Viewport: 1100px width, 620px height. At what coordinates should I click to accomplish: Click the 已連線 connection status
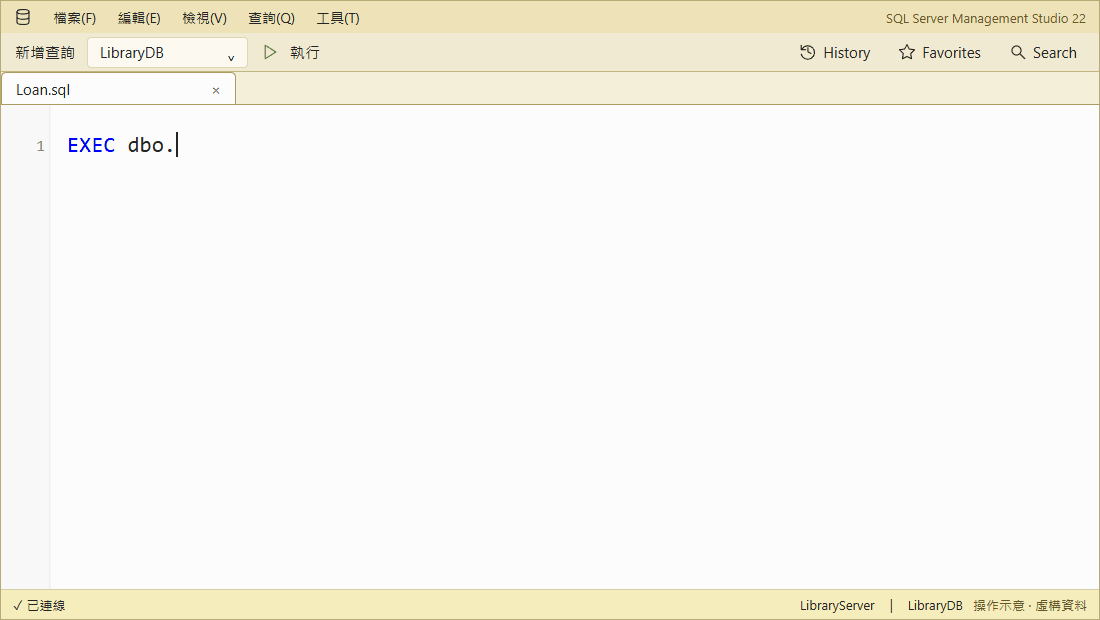[39, 605]
